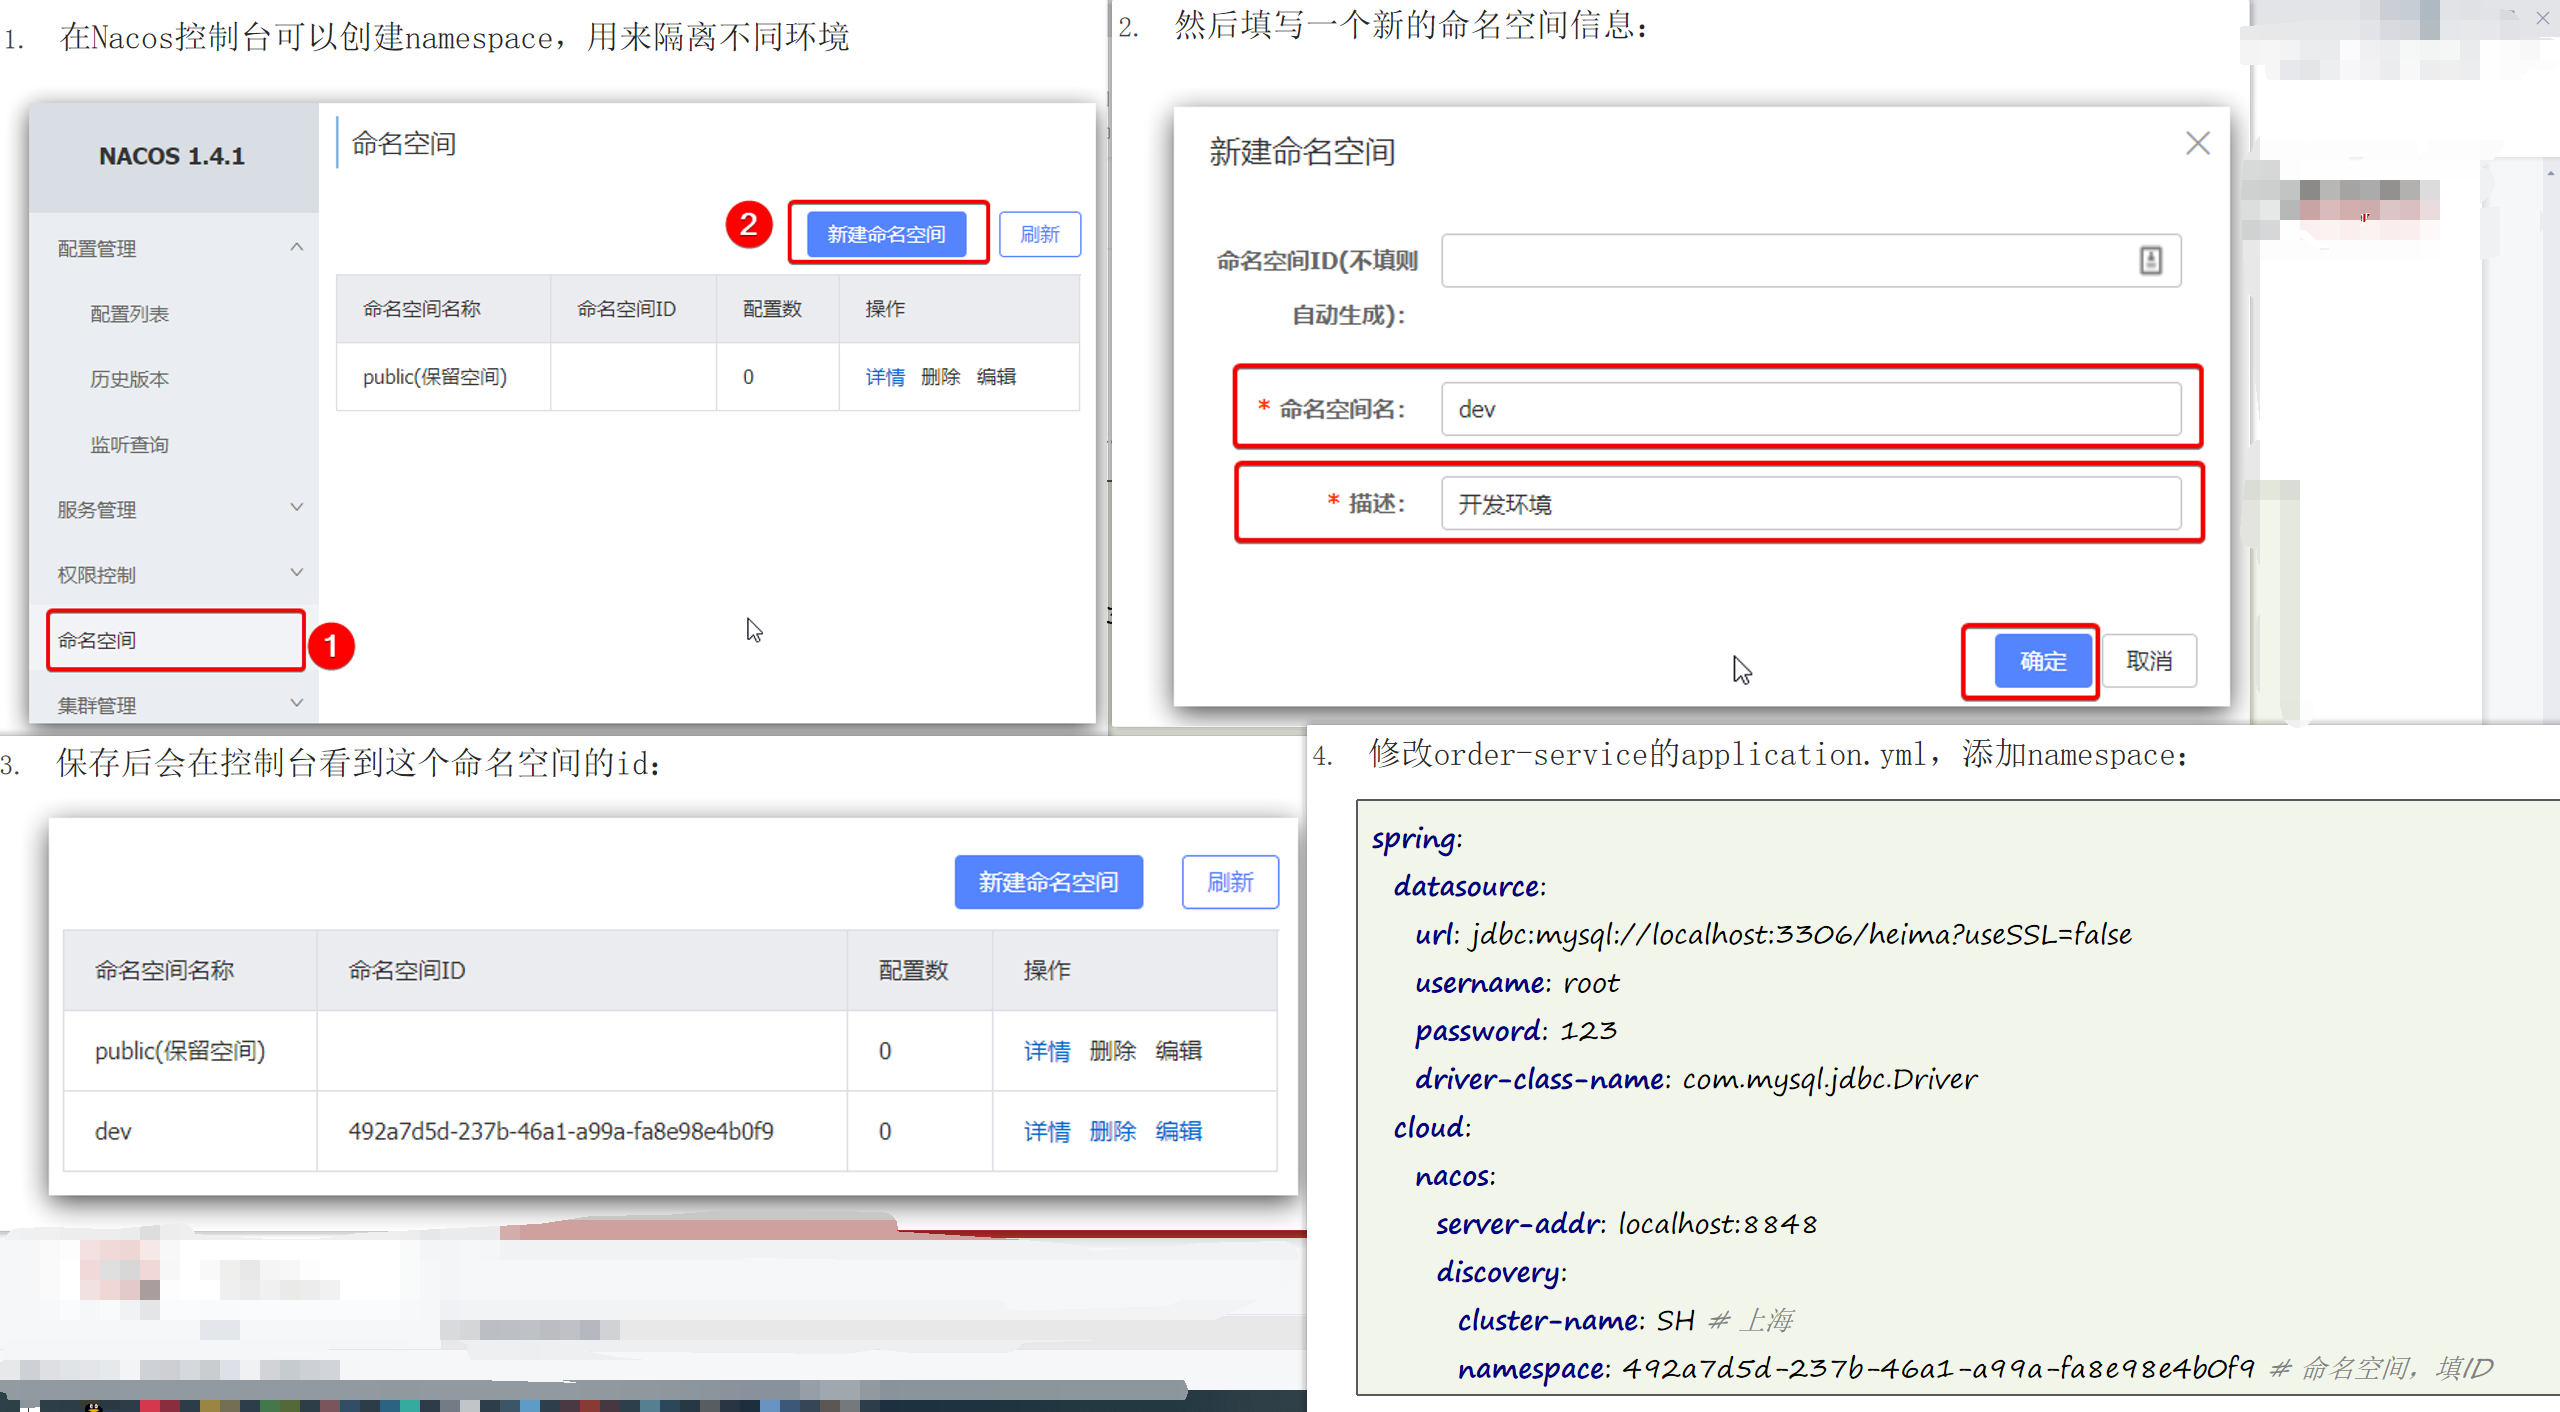The height and width of the screenshot is (1412, 2560).
Task: Click the 描述 input containing 开发环境
Action: click(1810, 504)
